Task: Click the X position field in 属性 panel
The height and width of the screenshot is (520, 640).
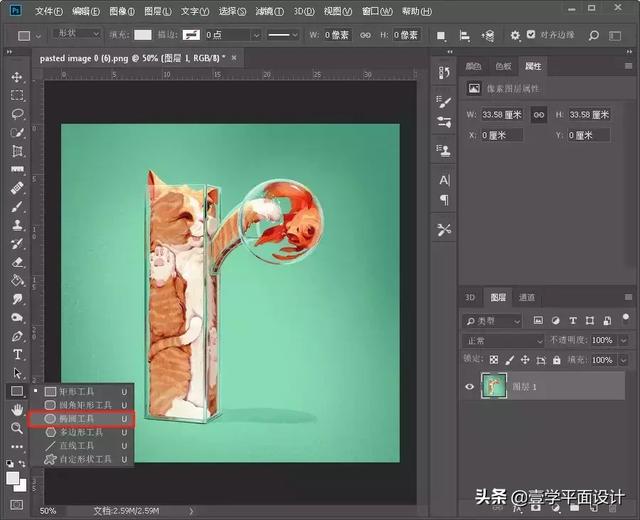Action: tap(501, 135)
